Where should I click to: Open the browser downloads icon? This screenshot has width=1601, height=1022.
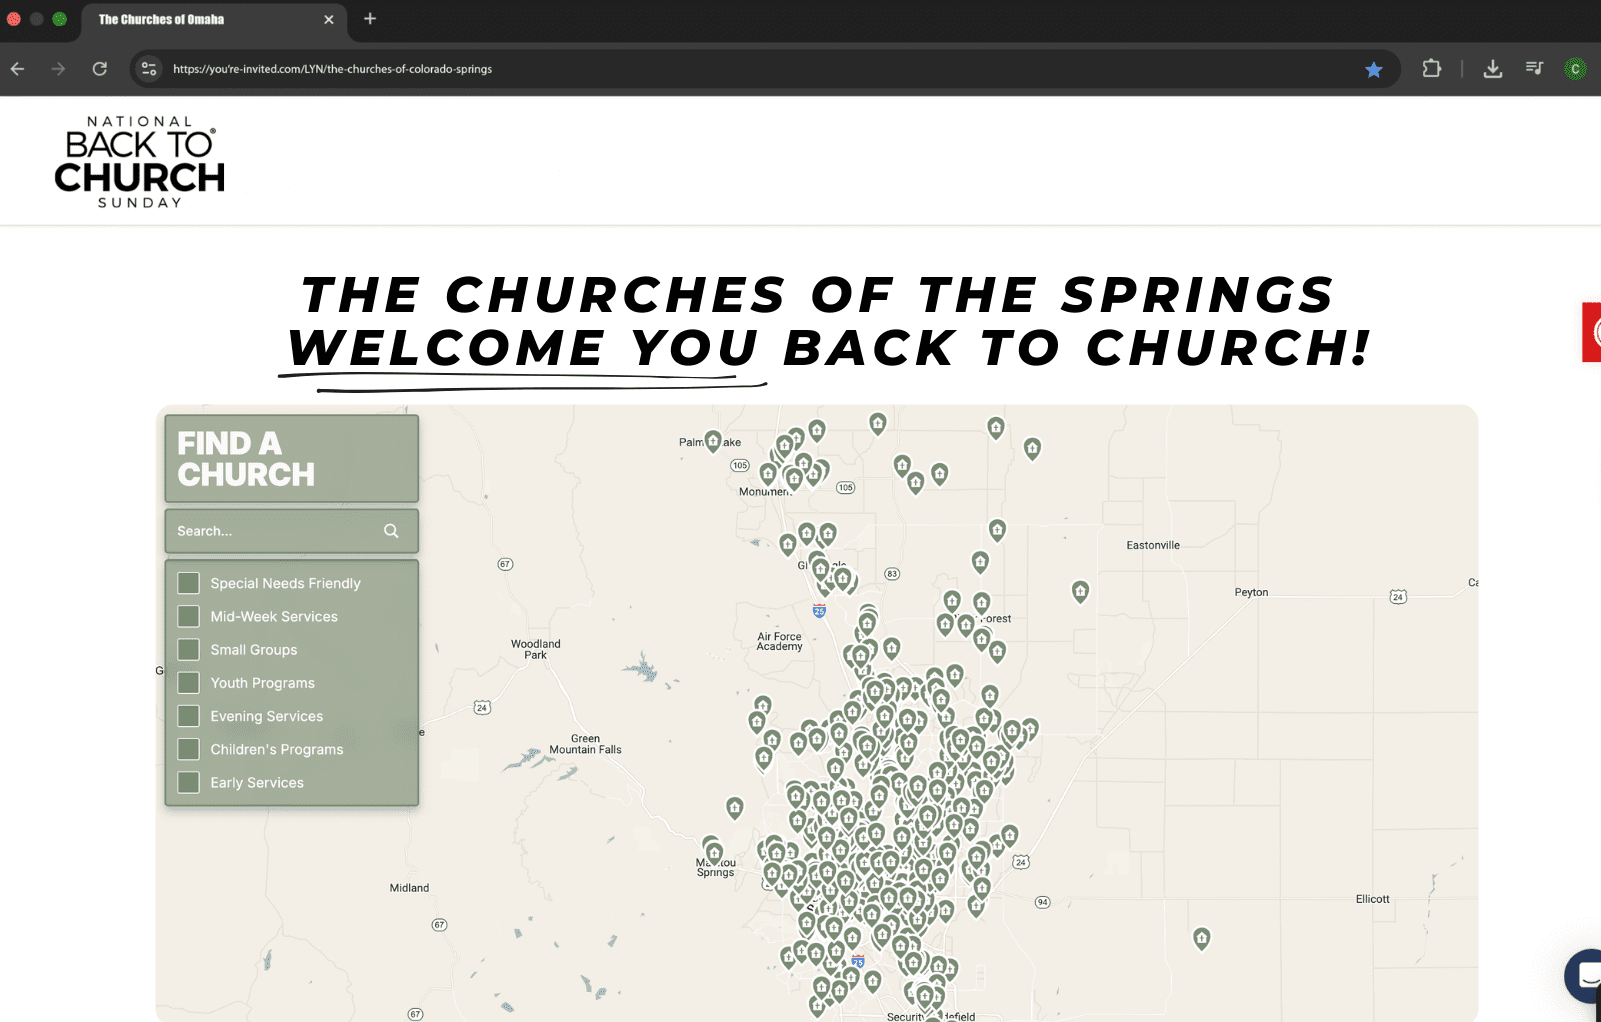click(1492, 69)
